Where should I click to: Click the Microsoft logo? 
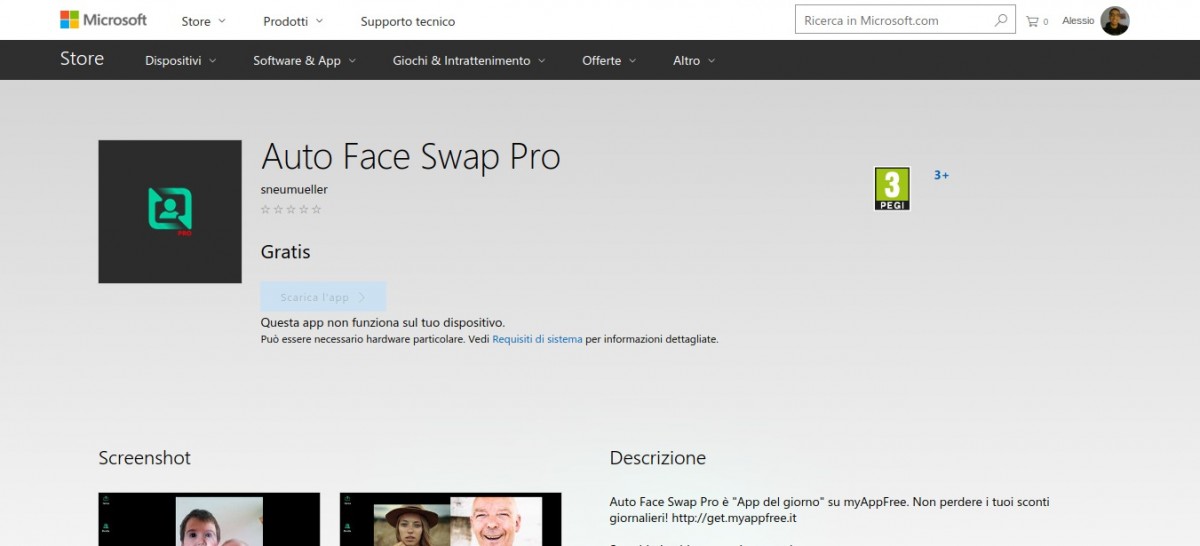pyautogui.click(x=103, y=20)
